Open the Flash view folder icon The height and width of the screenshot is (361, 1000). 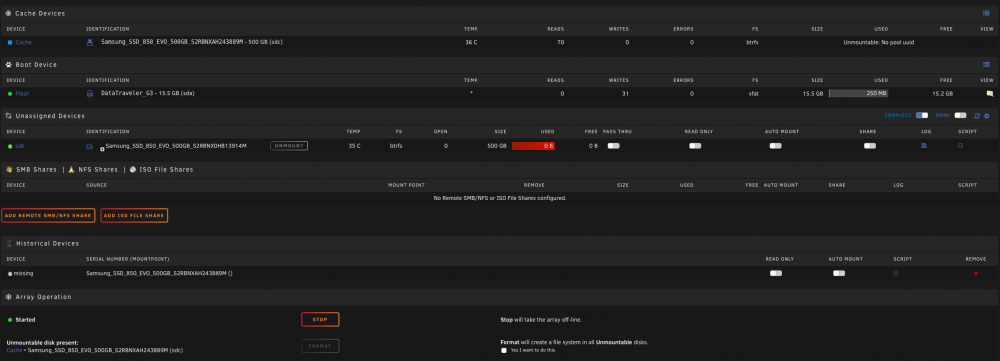(x=990, y=94)
